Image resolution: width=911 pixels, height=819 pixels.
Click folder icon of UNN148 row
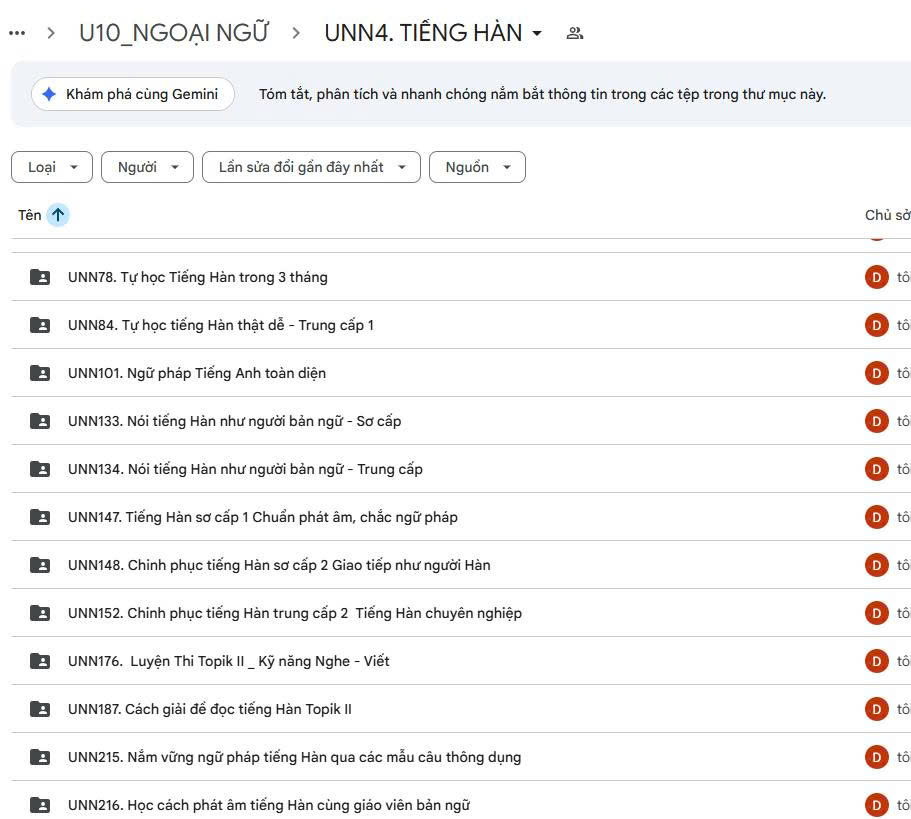[40, 565]
